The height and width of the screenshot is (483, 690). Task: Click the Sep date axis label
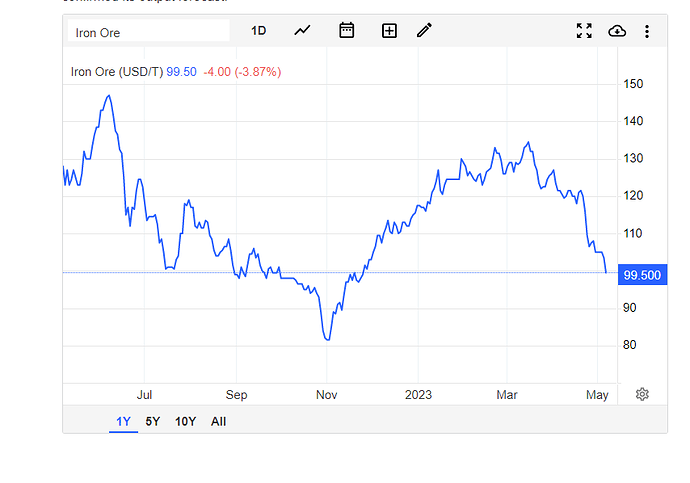[236, 395]
